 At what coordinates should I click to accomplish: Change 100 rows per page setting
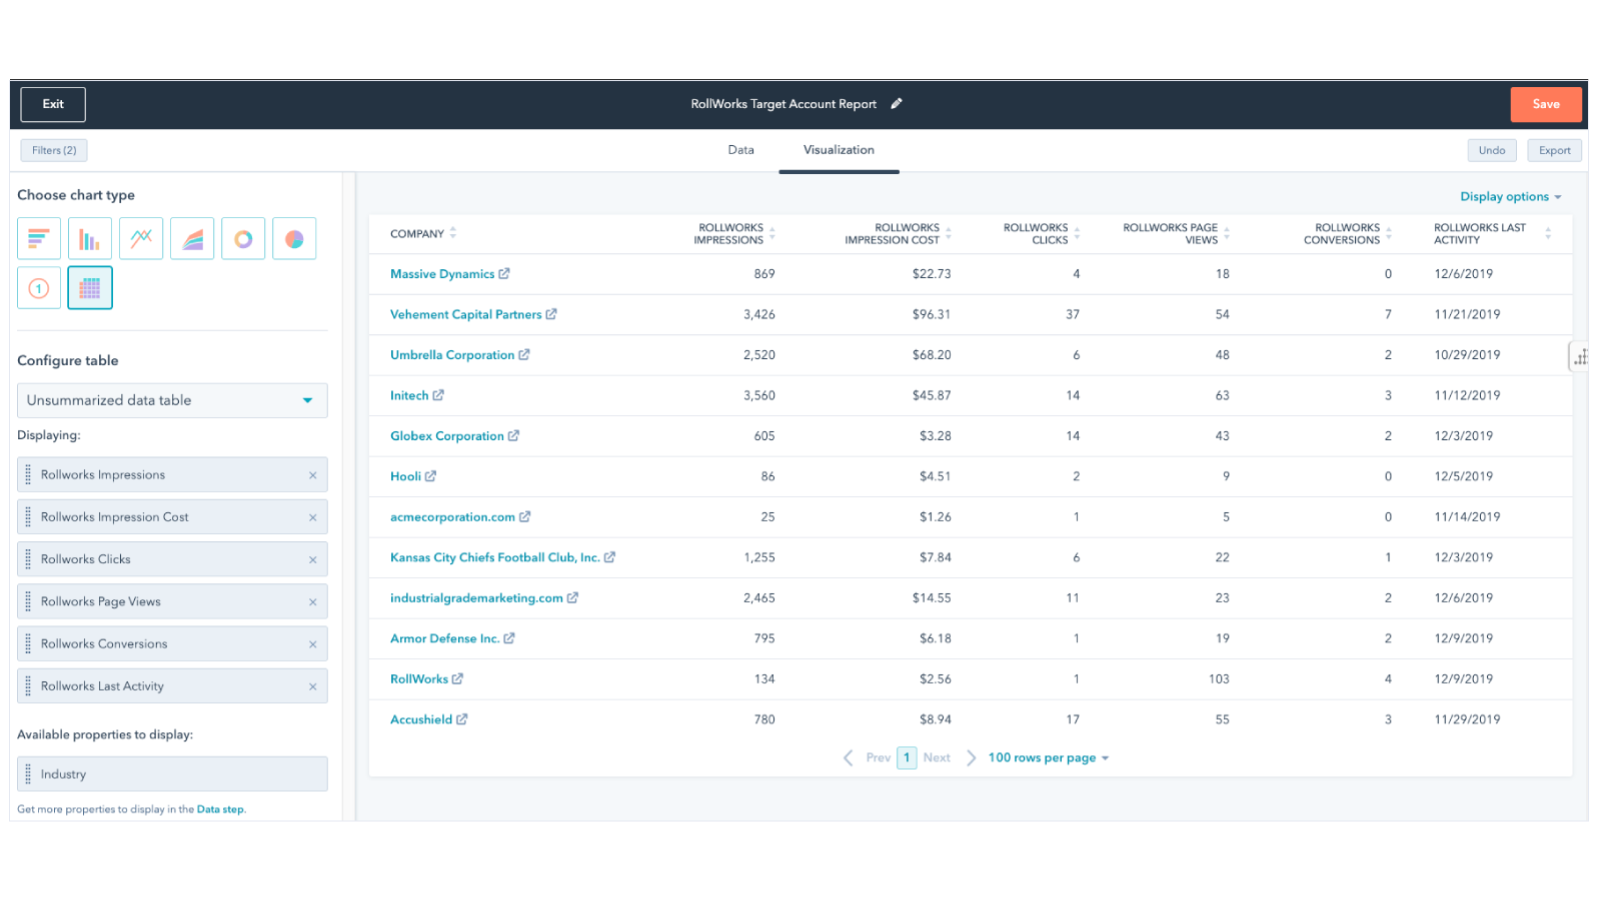tap(1045, 757)
